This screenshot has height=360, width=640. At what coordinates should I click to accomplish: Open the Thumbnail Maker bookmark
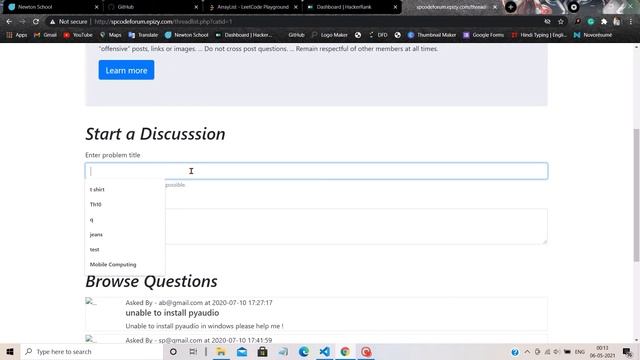tap(432, 35)
